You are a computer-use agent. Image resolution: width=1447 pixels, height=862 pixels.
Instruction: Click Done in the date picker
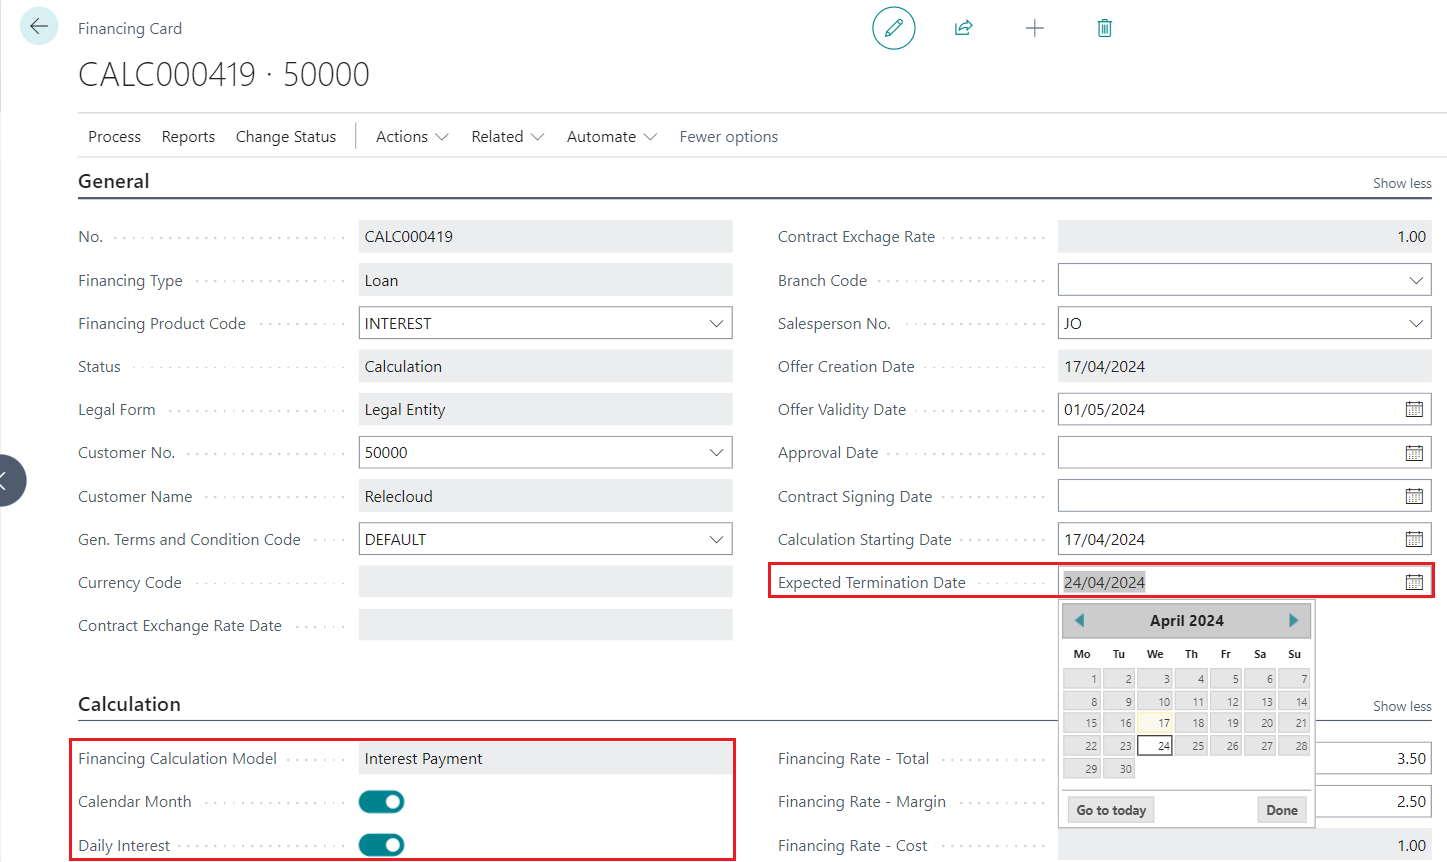pyautogui.click(x=1281, y=810)
